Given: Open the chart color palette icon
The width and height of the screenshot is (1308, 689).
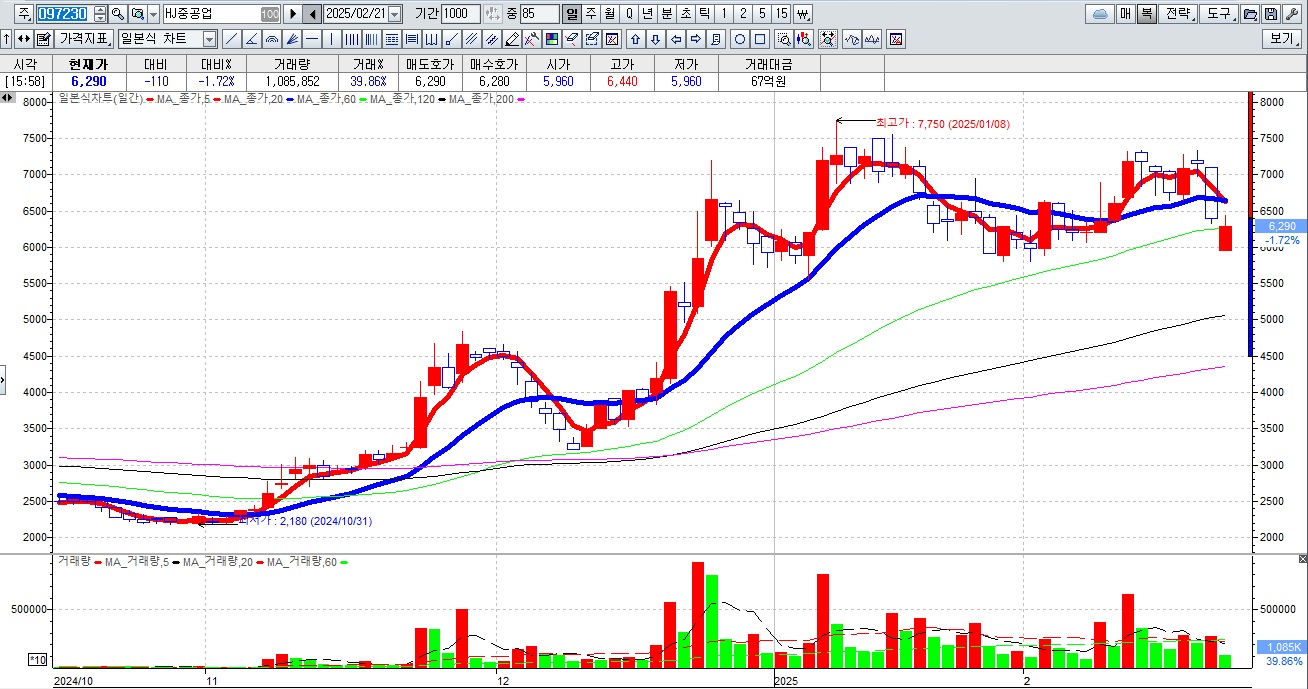Looking at the screenshot, I should [551, 39].
